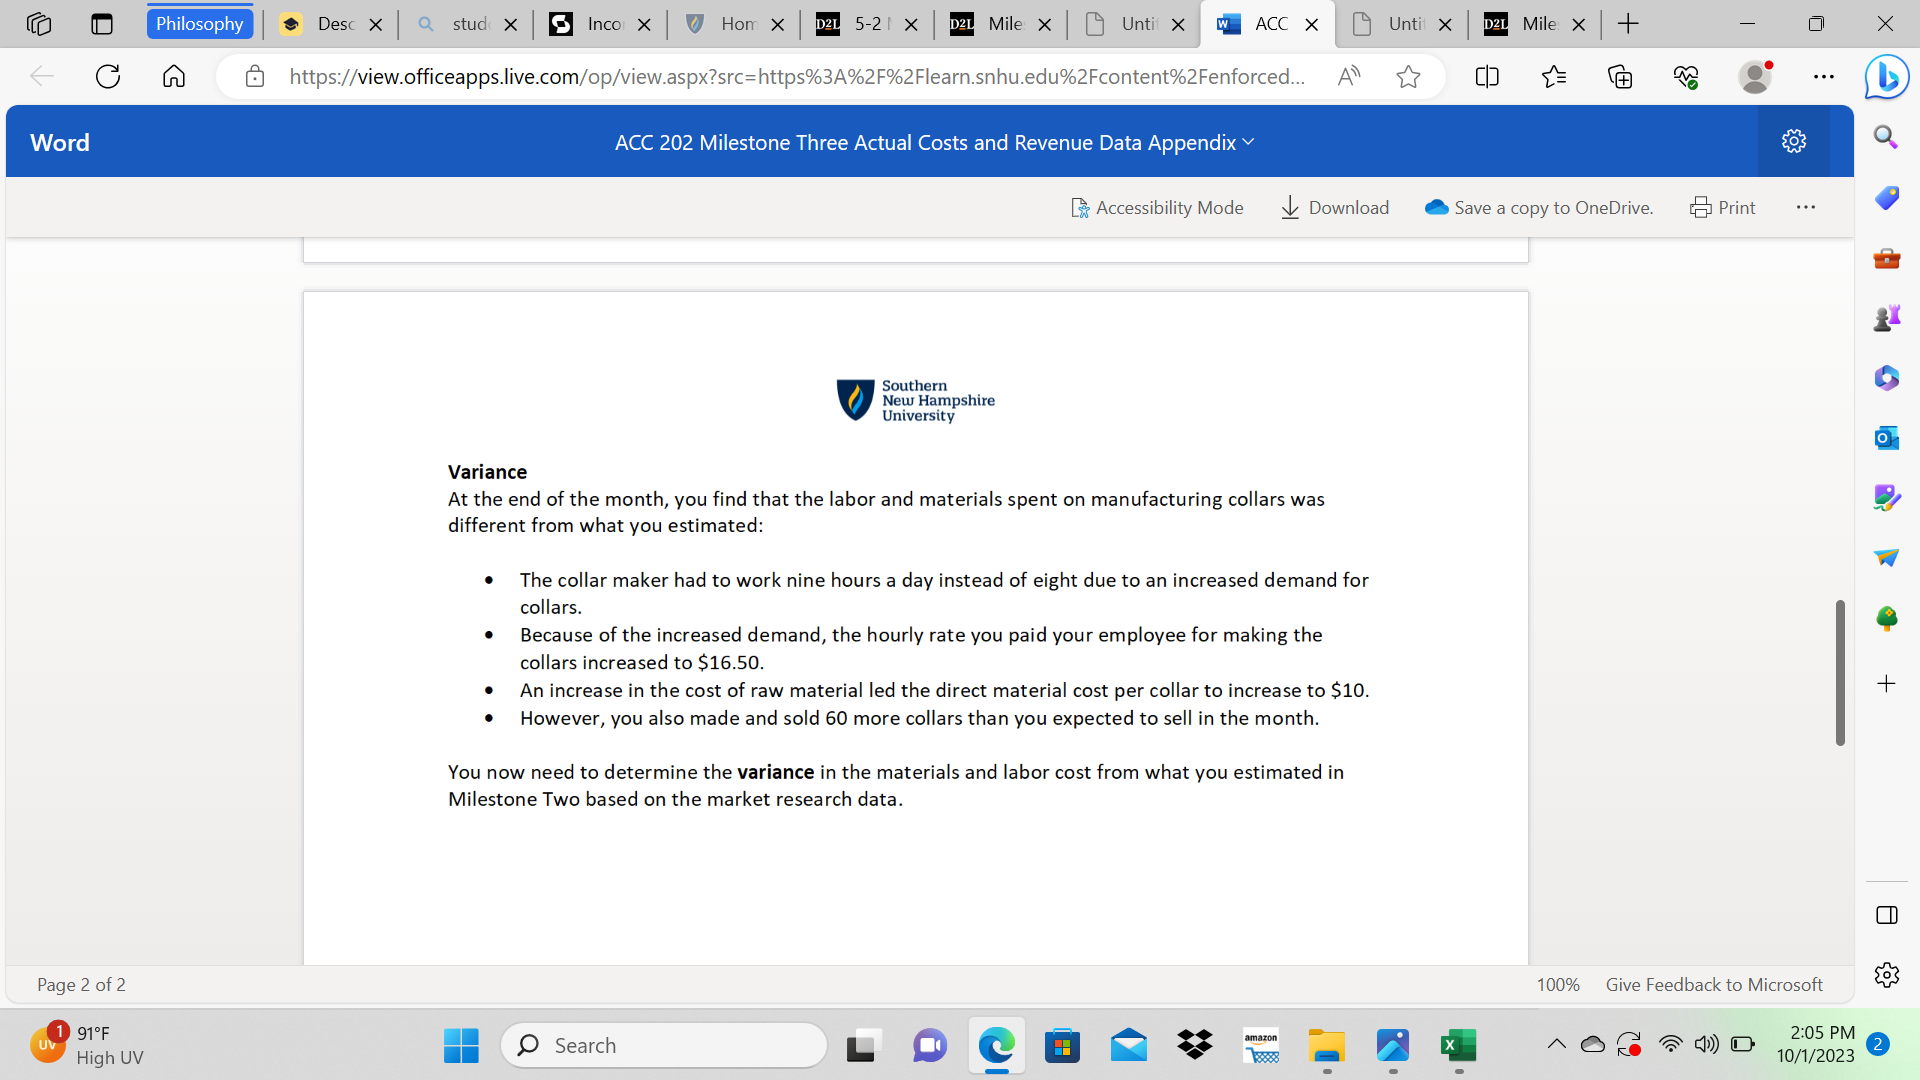
Task: Open Outlook in Edge sidebar
Action: [x=1886, y=438]
